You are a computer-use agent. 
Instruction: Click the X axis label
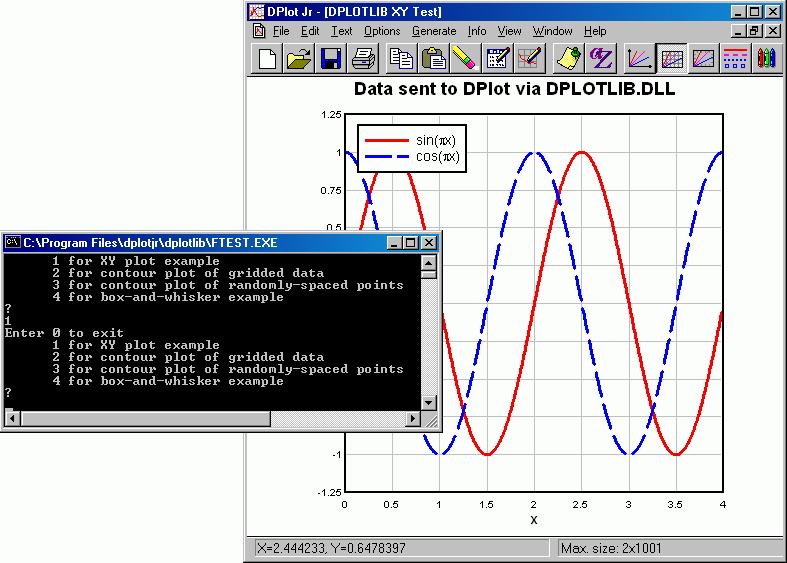534,520
